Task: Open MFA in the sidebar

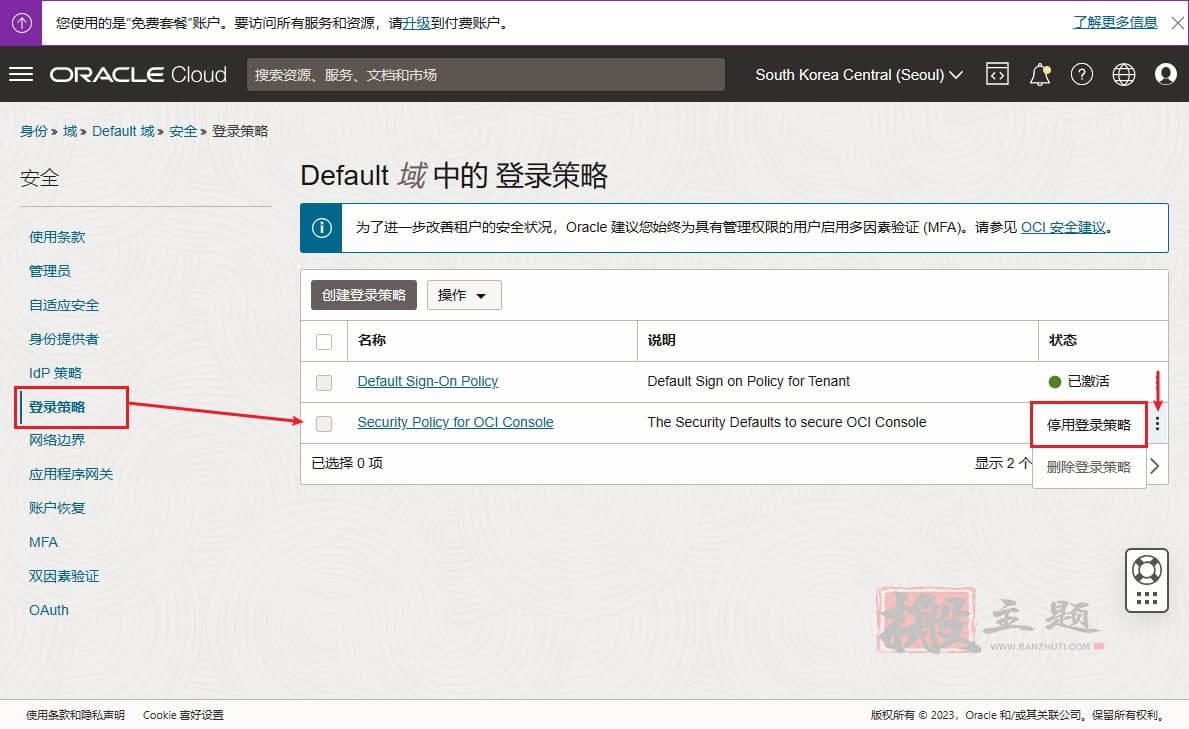Action: pyautogui.click(x=43, y=542)
